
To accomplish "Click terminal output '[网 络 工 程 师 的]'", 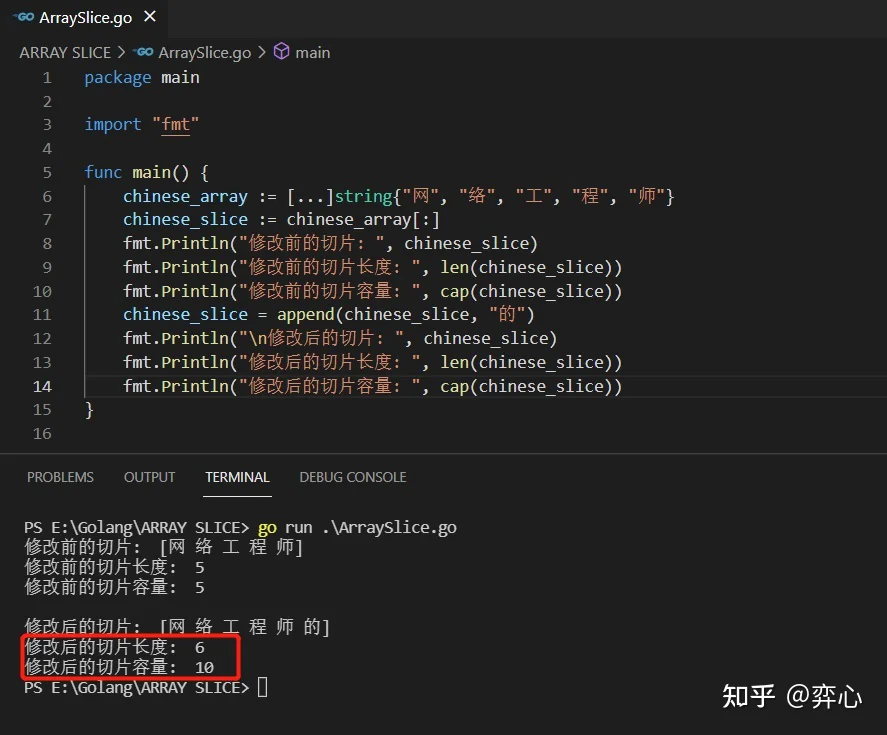I will pos(244,627).
